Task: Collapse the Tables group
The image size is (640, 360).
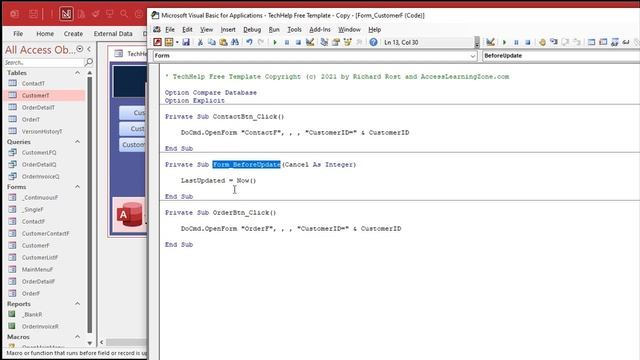Action: tap(77, 73)
